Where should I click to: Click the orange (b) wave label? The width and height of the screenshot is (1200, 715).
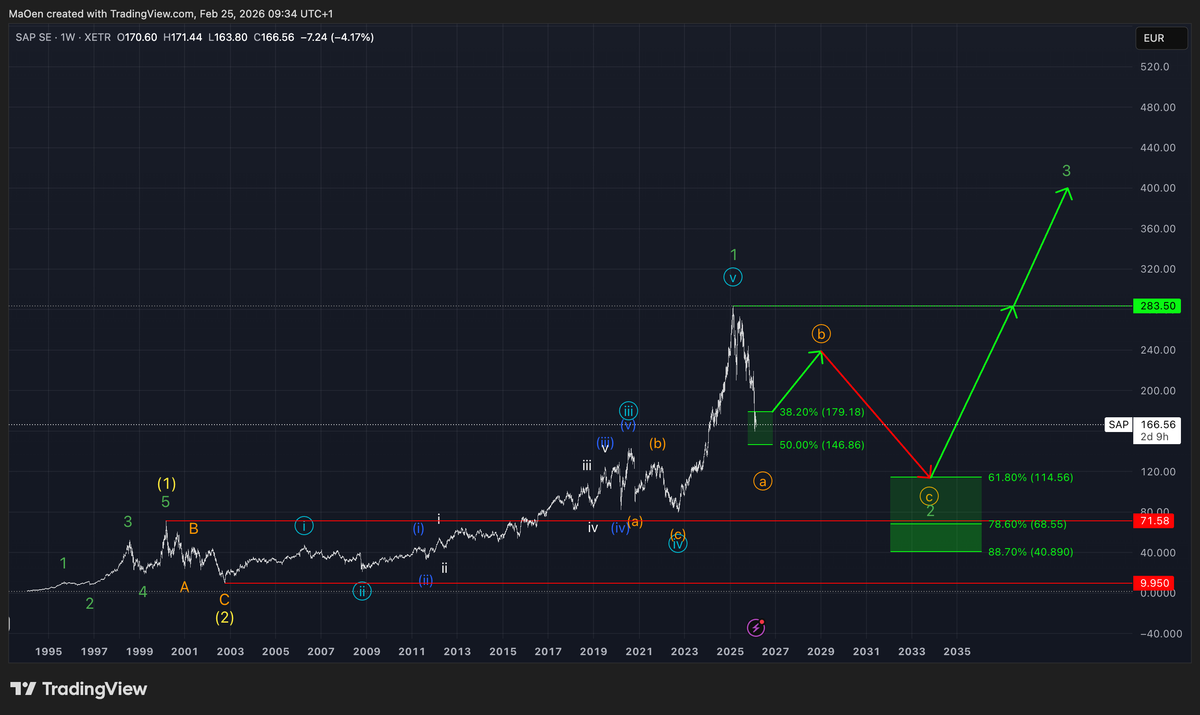[820, 333]
